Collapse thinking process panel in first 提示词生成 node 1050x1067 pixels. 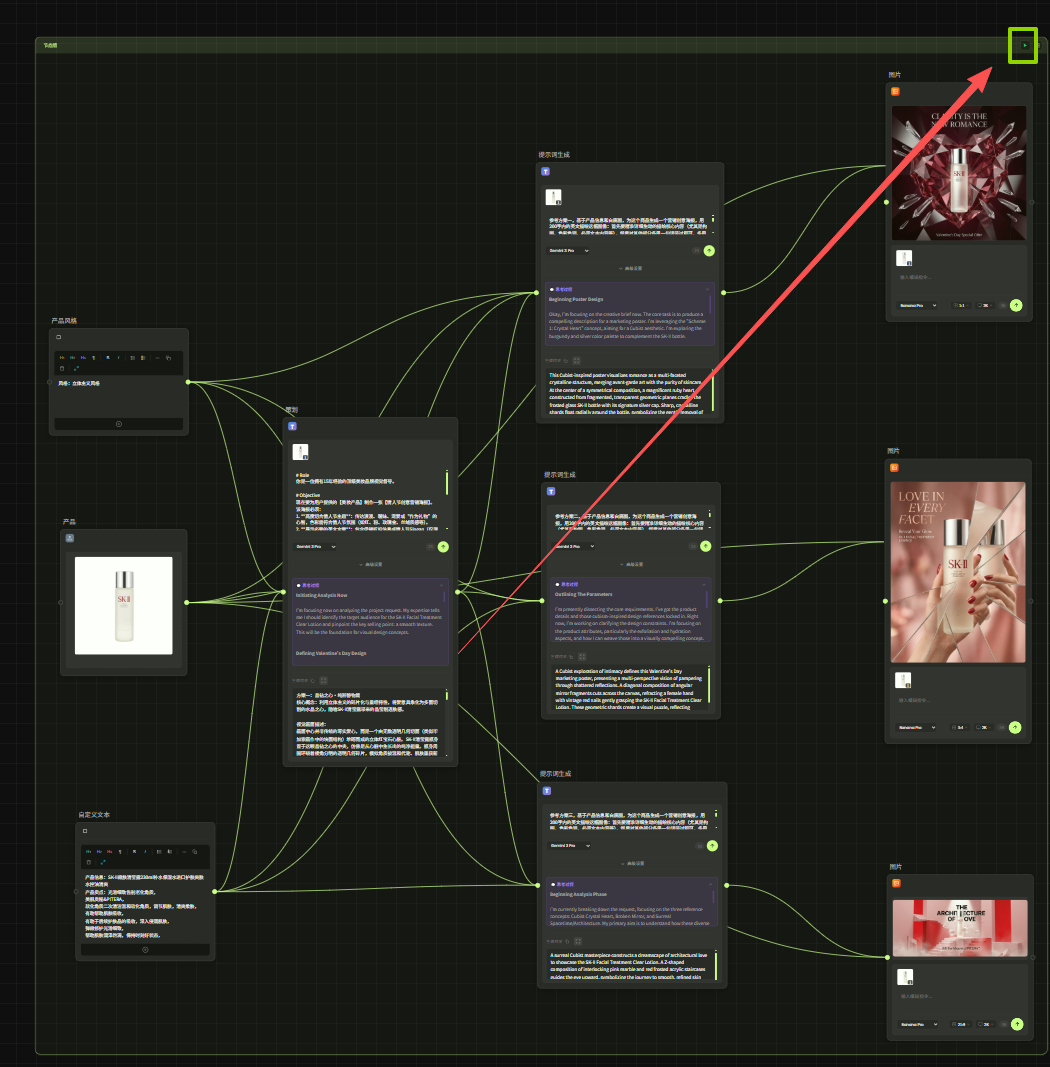coord(708,289)
